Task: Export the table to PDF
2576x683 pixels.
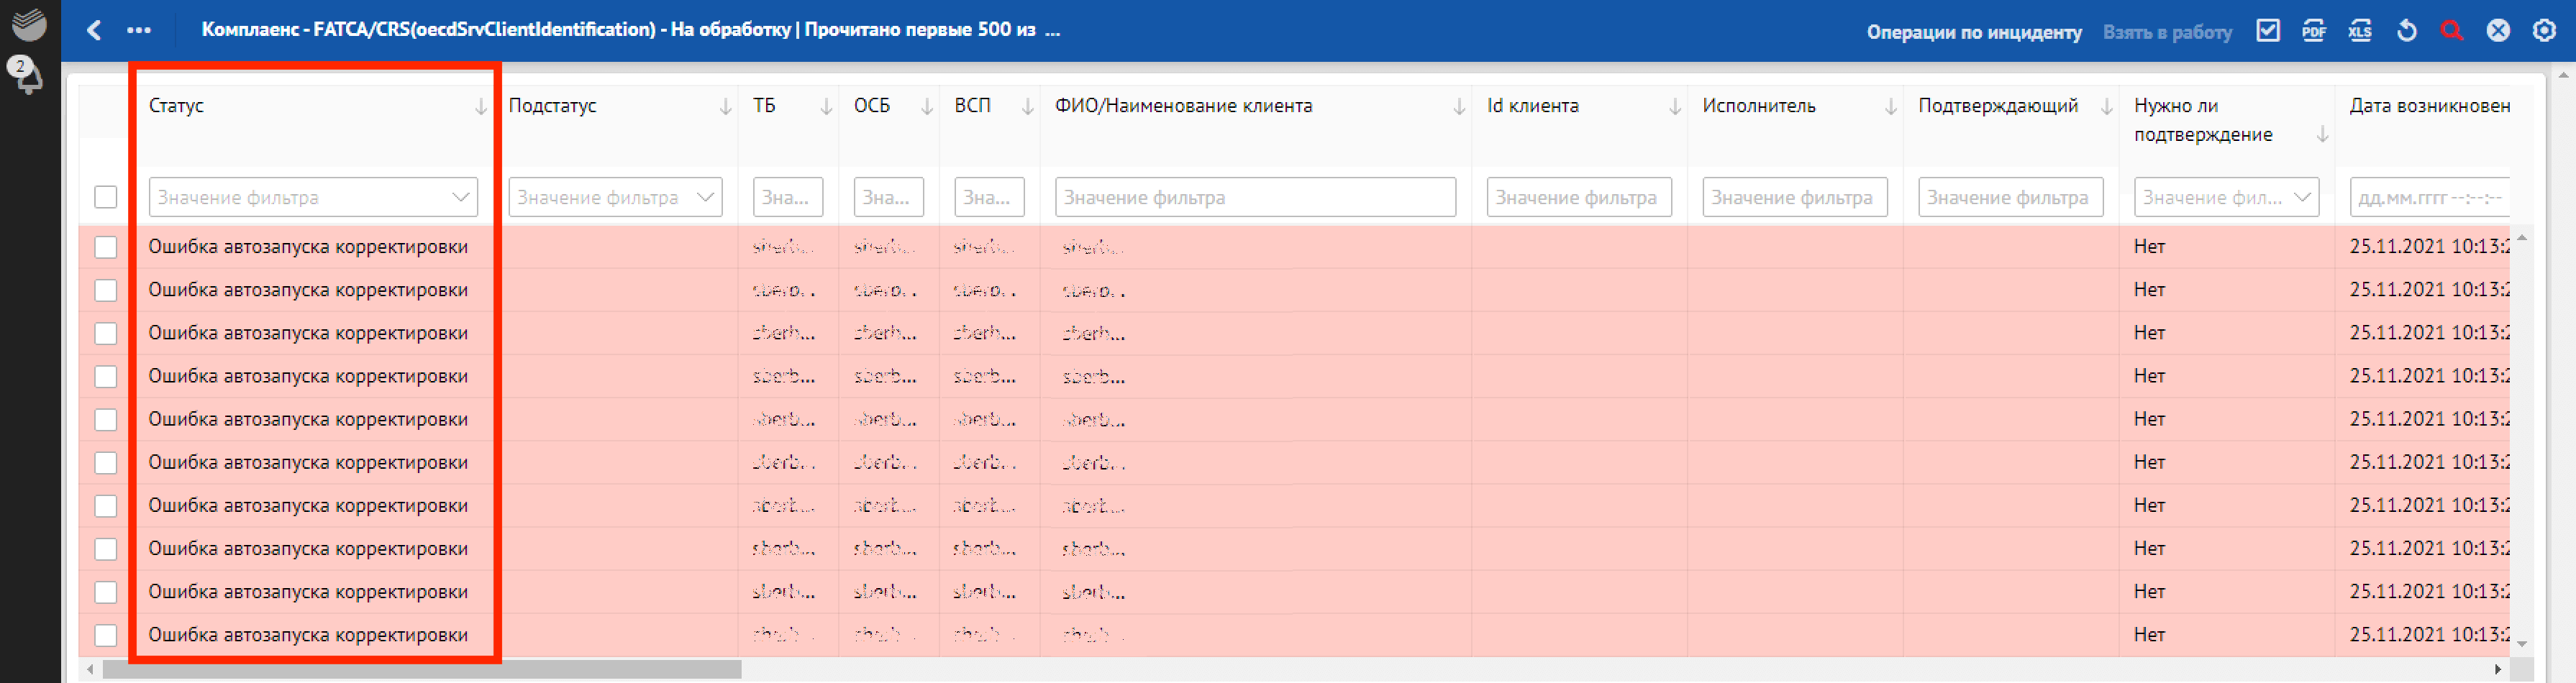Action: (2314, 31)
